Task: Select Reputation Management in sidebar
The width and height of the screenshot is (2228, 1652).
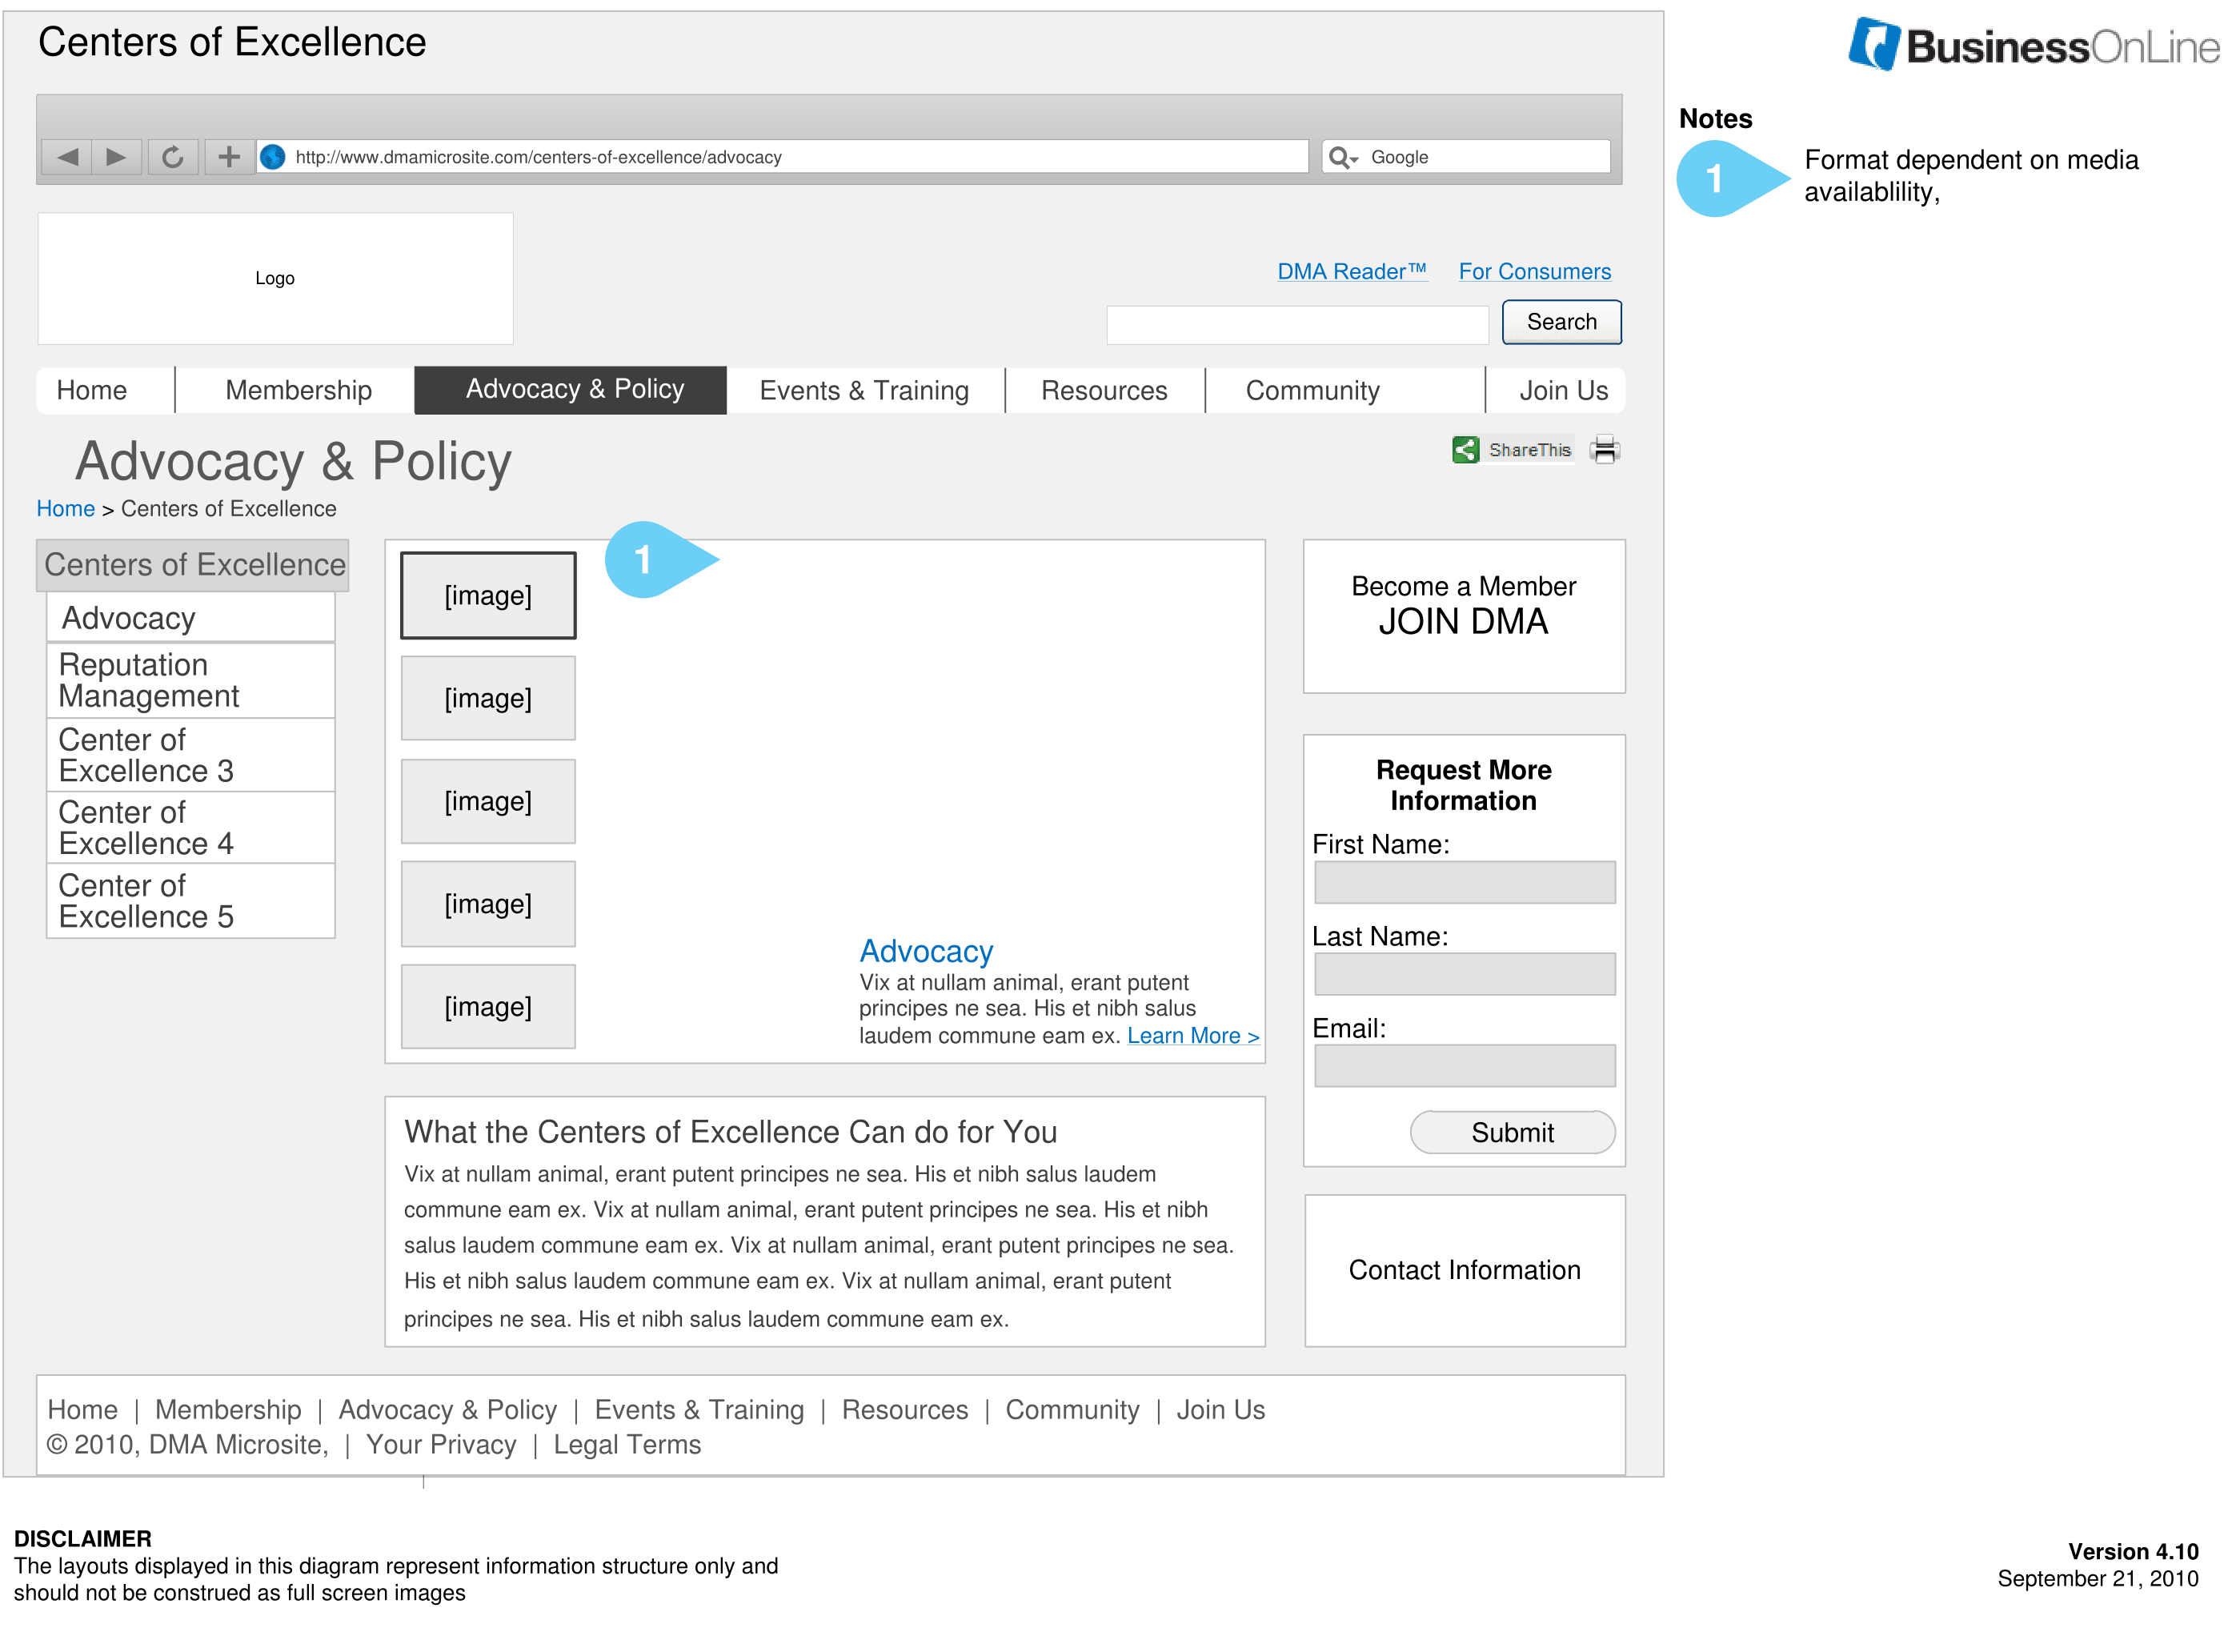Action: click(191, 680)
